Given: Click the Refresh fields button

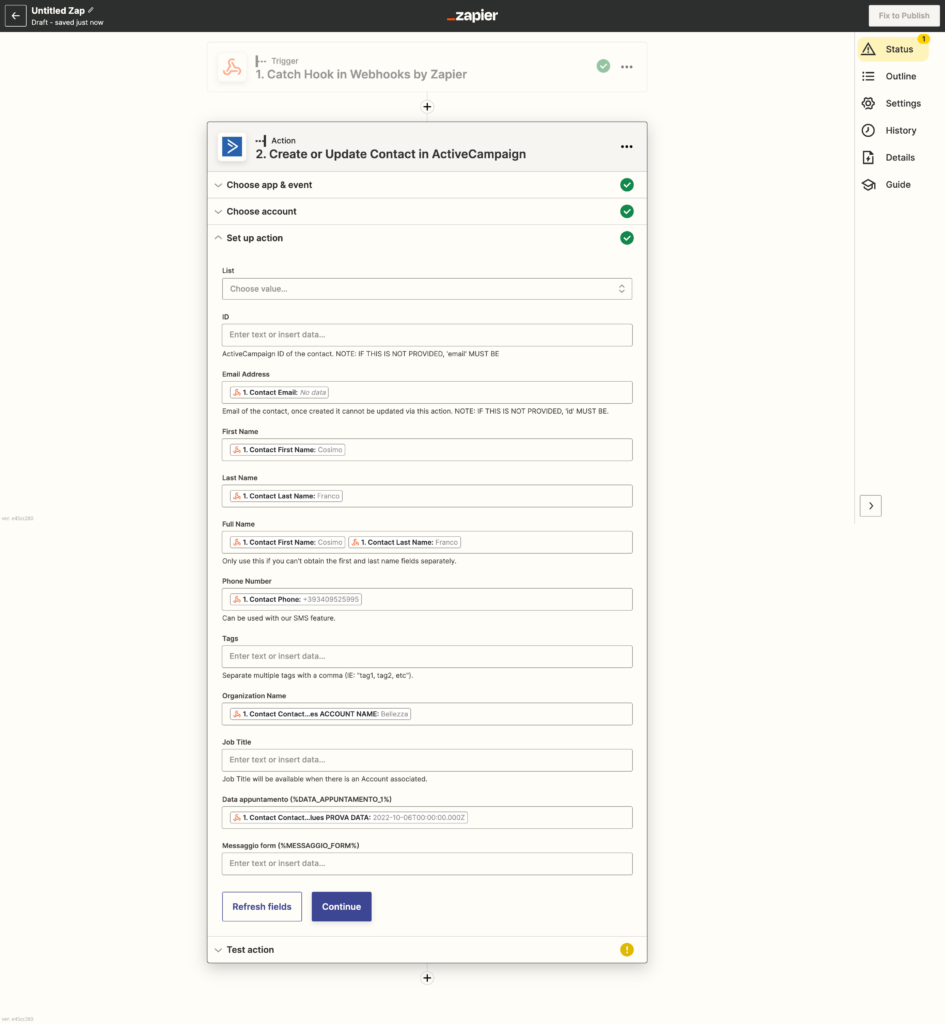Looking at the screenshot, I should tap(262, 907).
